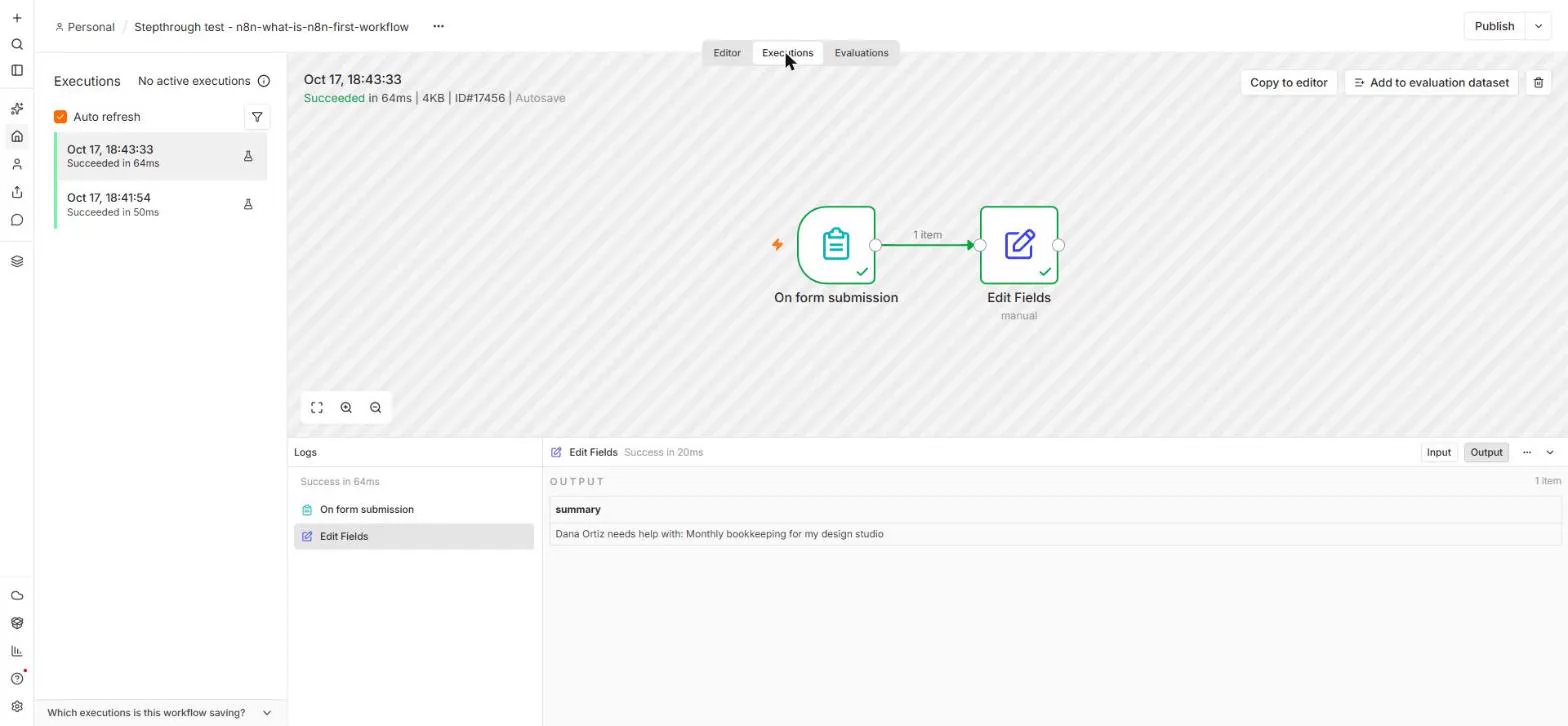The height and width of the screenshot is (726, 1568).
Task: Click the flask icon on the 18:43:33 execution
Action: (248, 156)
